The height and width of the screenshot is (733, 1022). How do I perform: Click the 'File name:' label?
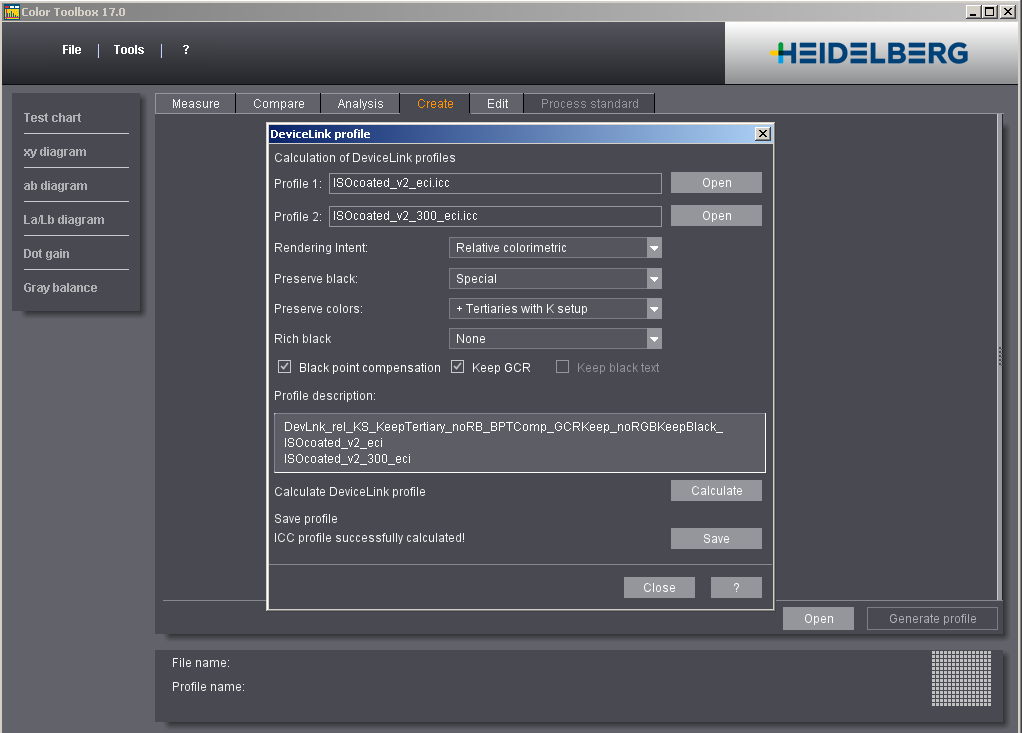pos(201,663)
